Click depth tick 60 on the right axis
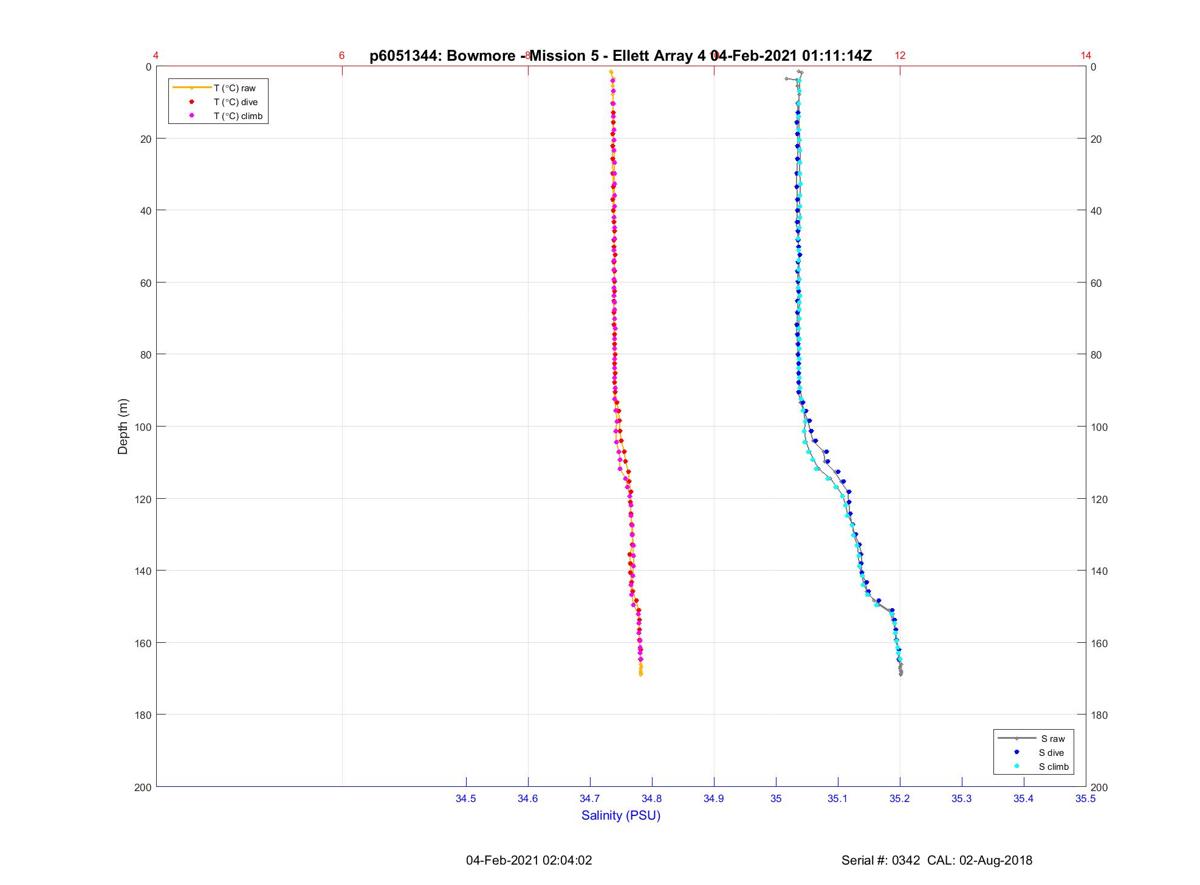 pos(1097,283)
